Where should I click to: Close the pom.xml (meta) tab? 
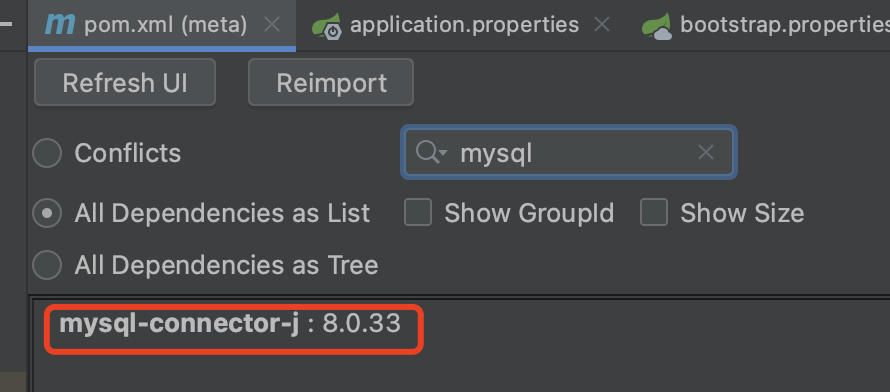pos(272,24)
